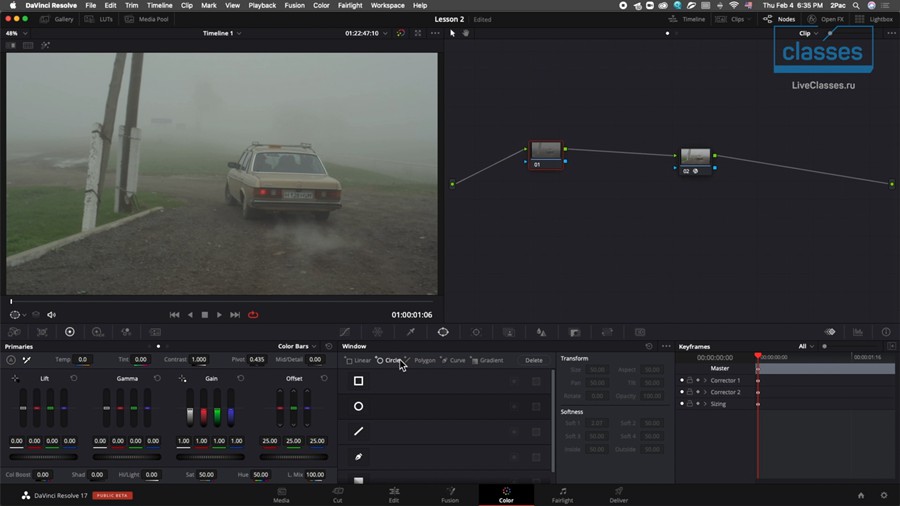The height and width of the screenshot is (506, 900).
Task: Expand the Corrector 2 keyframe track
Action: coord(705,392)
